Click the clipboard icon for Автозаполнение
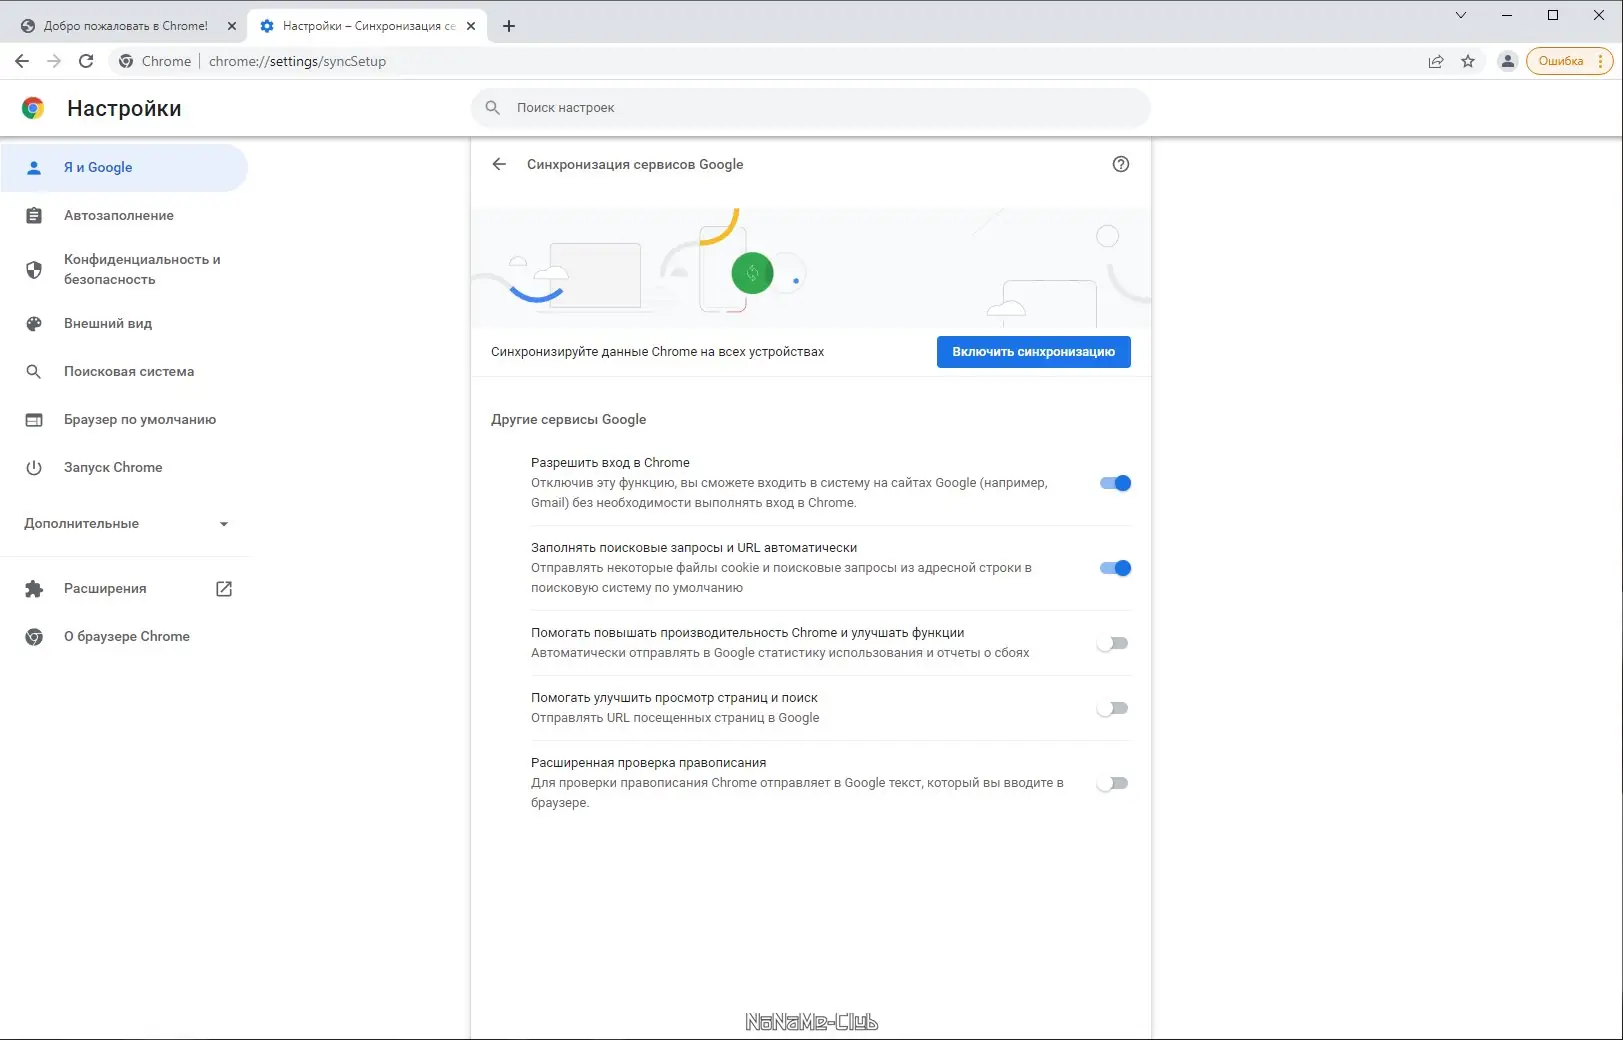The image size is (1623, 1040). tap(34, 215)
